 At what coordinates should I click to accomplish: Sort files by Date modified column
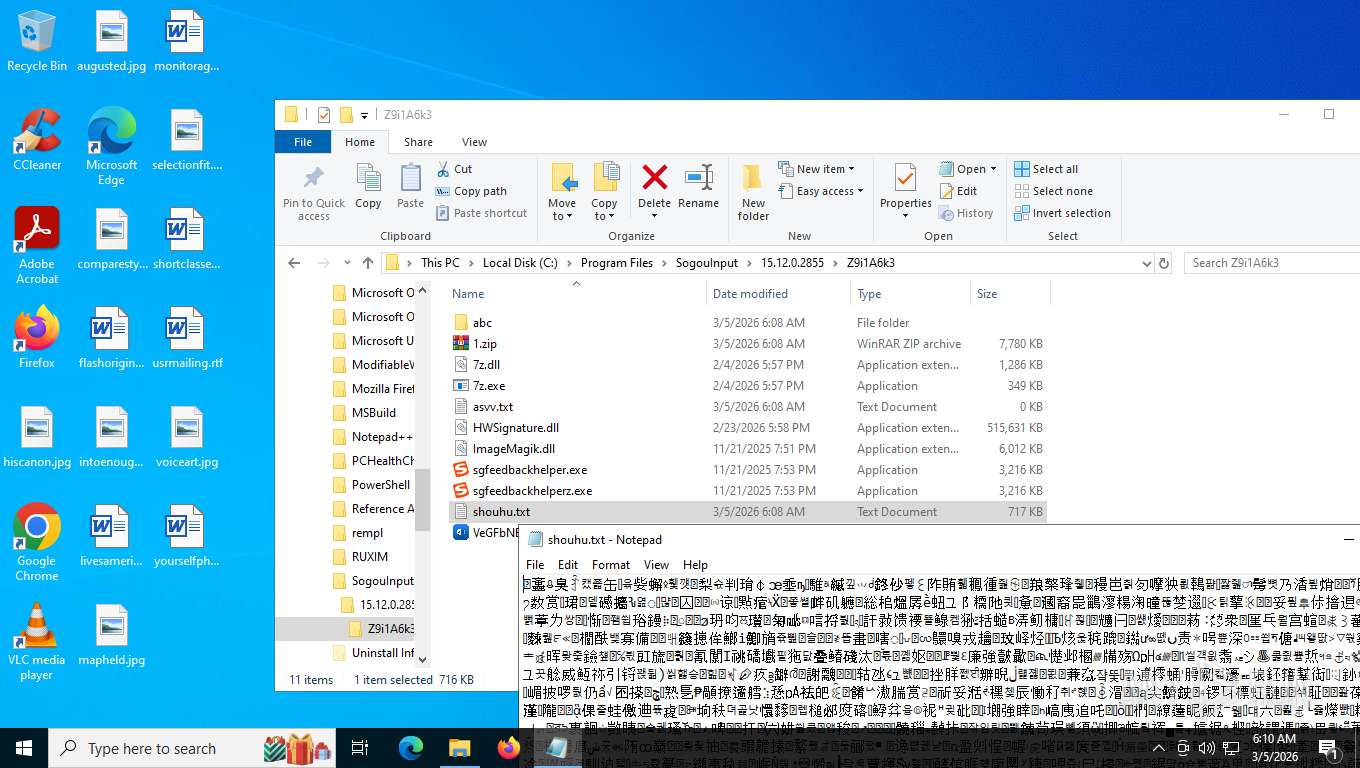tap(778, 294)
